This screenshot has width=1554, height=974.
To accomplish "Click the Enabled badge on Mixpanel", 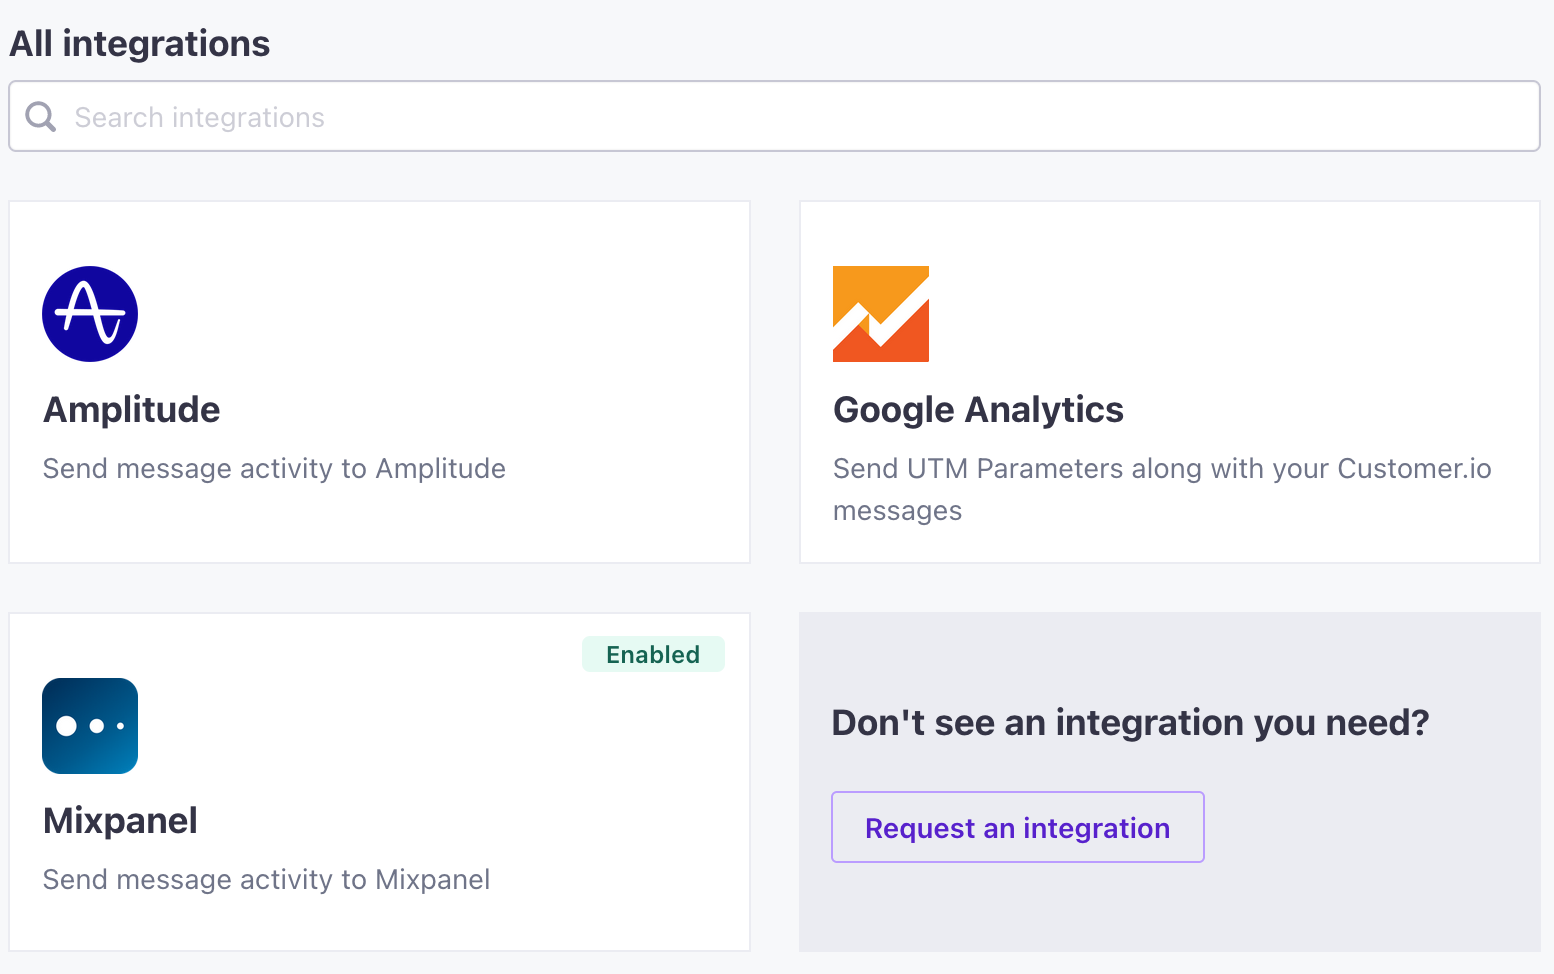I will 653,654.
